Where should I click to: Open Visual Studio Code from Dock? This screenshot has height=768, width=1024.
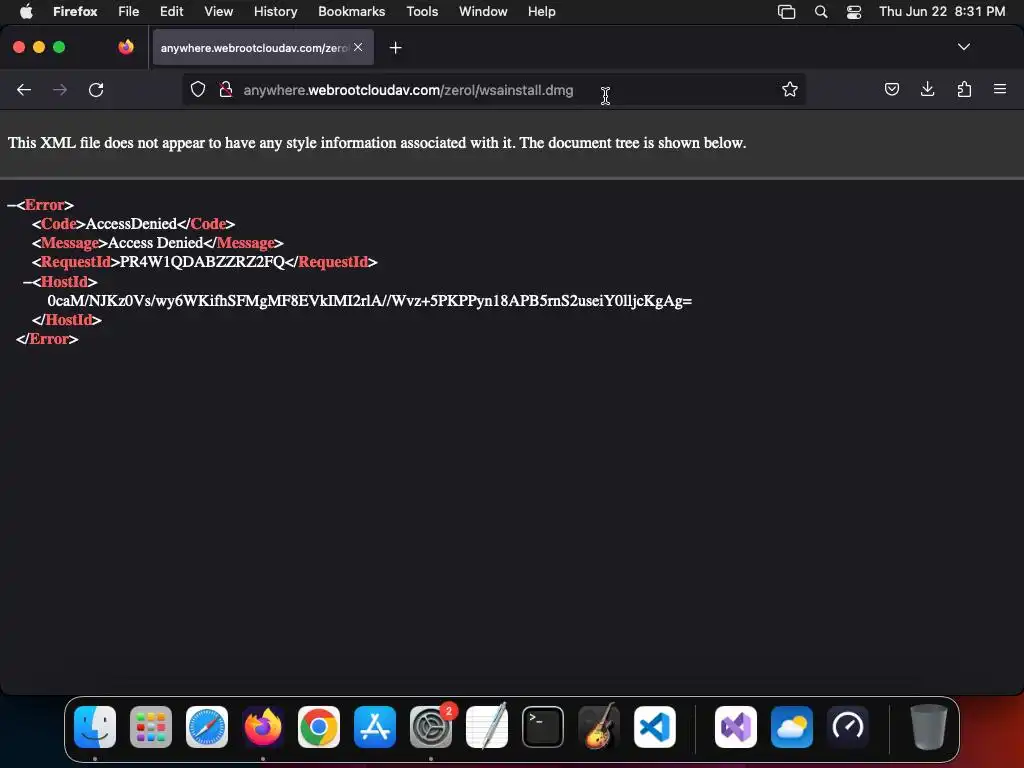pyautogui.click(x=655, y=727)
